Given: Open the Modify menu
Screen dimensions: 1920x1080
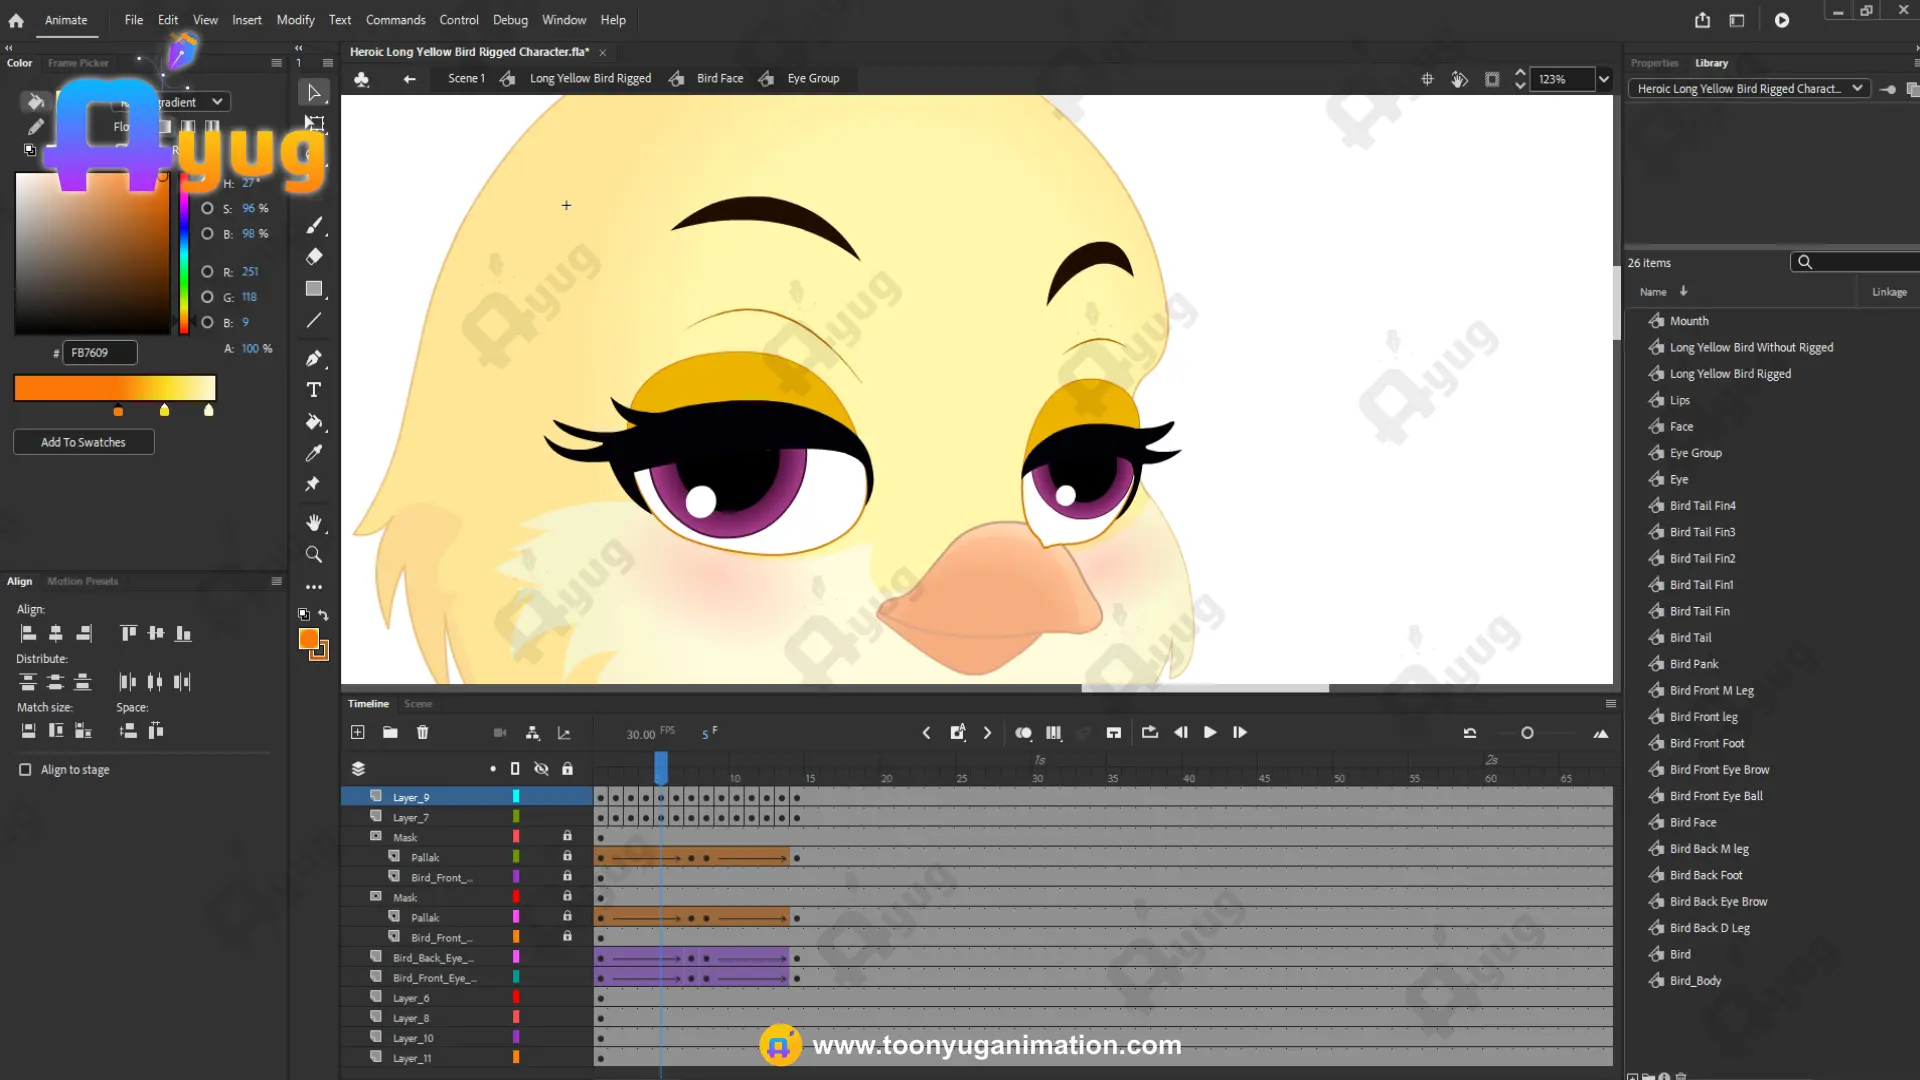Looking at the screenshot, I should tap(295, 20).
